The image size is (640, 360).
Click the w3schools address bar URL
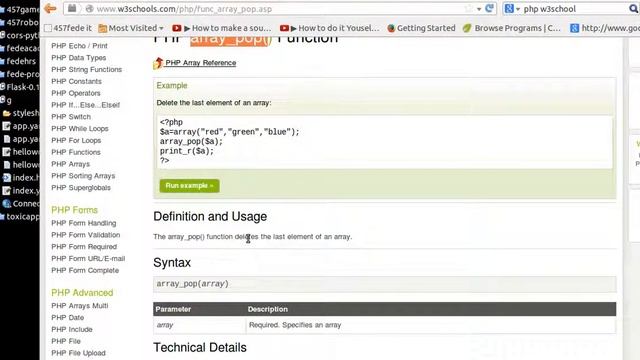pos(184,9)
